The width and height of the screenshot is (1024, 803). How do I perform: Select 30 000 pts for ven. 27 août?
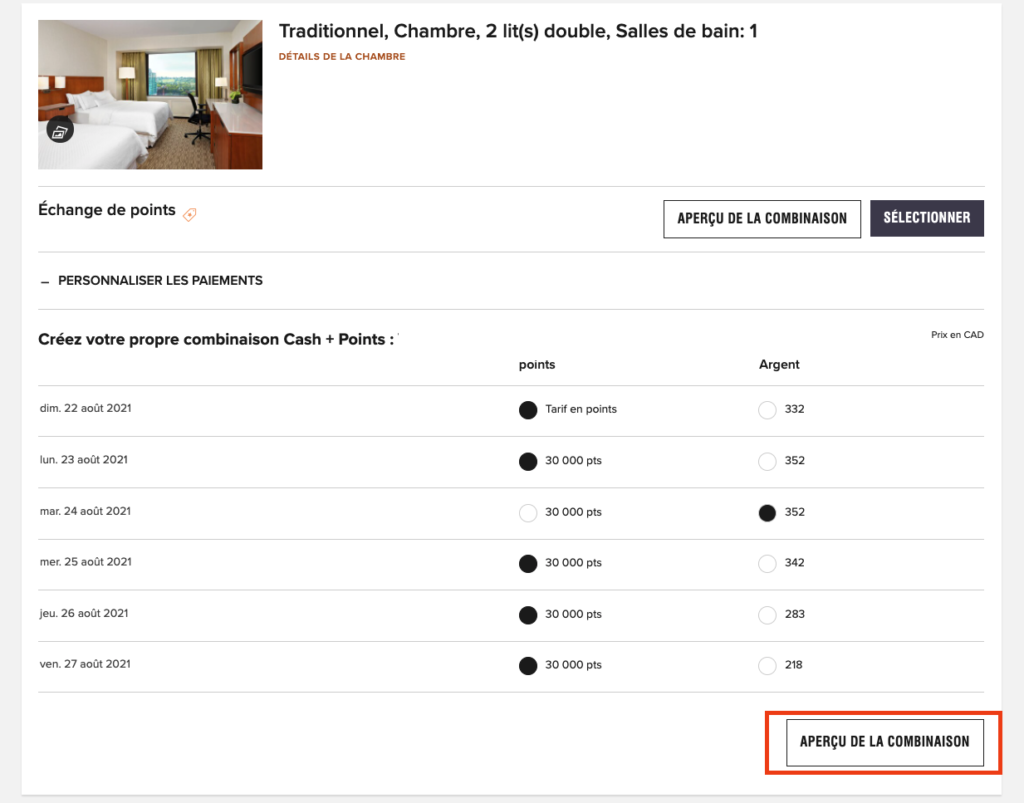point(528,665)
